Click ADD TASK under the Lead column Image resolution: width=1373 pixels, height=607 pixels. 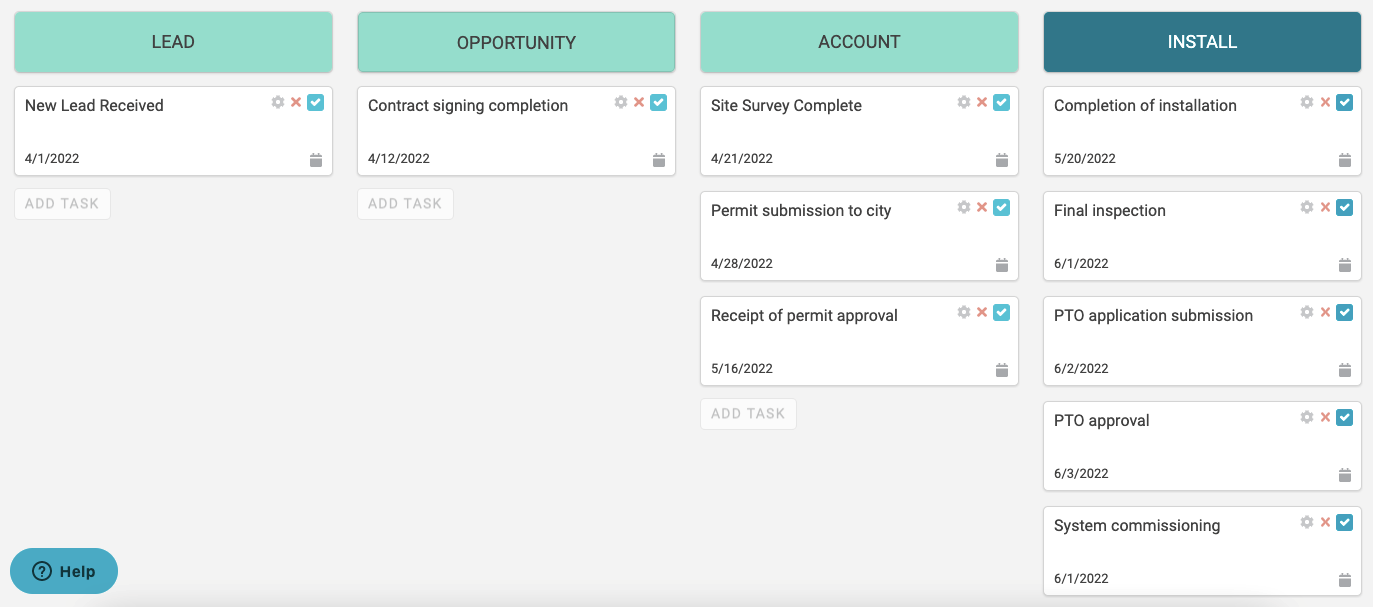(62, 204)
